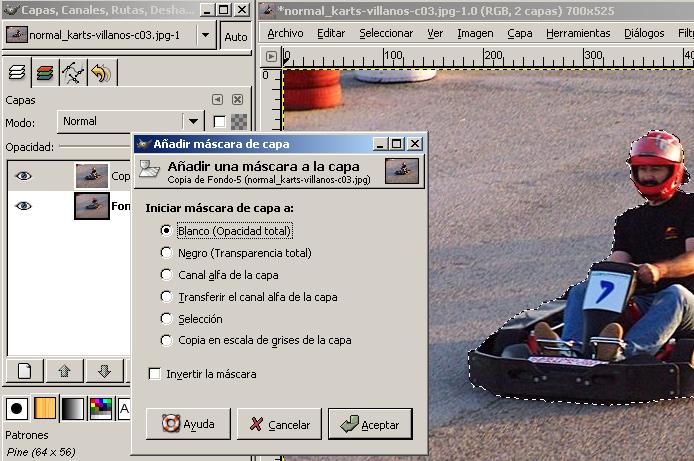Lower the layer with the down arrow

(104, 371)
